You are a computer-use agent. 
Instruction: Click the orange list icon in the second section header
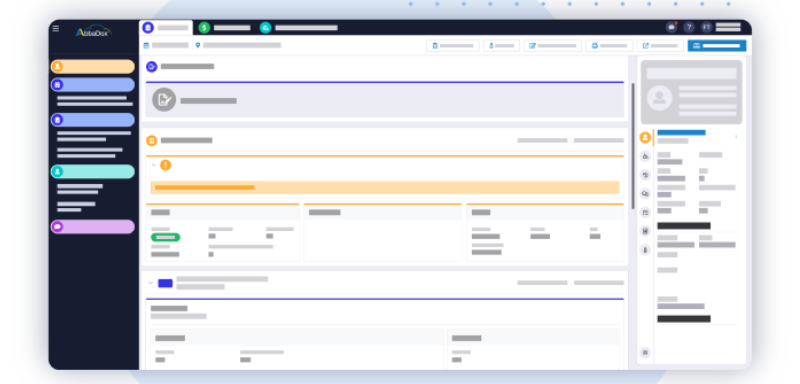point(152,141)
